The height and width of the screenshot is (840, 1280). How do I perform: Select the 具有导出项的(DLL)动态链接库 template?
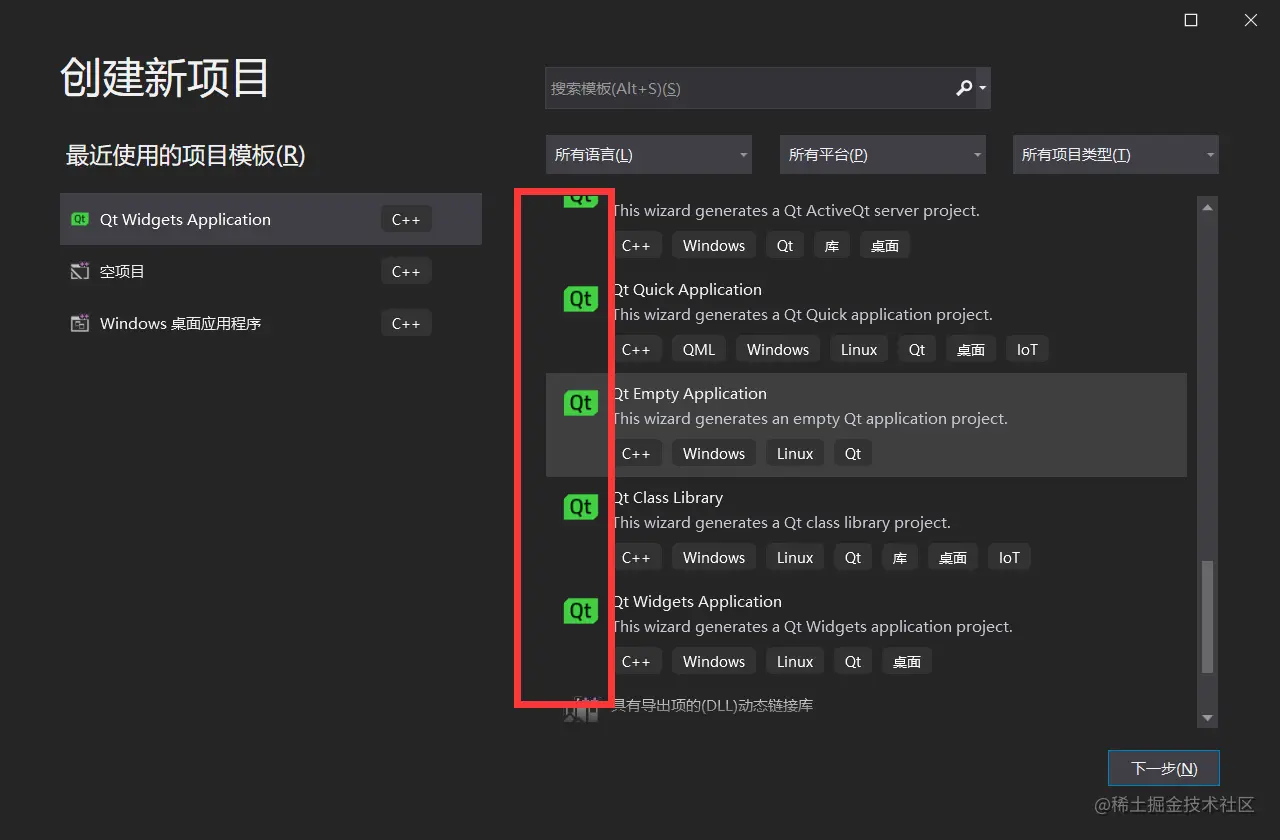click(866, 706)
